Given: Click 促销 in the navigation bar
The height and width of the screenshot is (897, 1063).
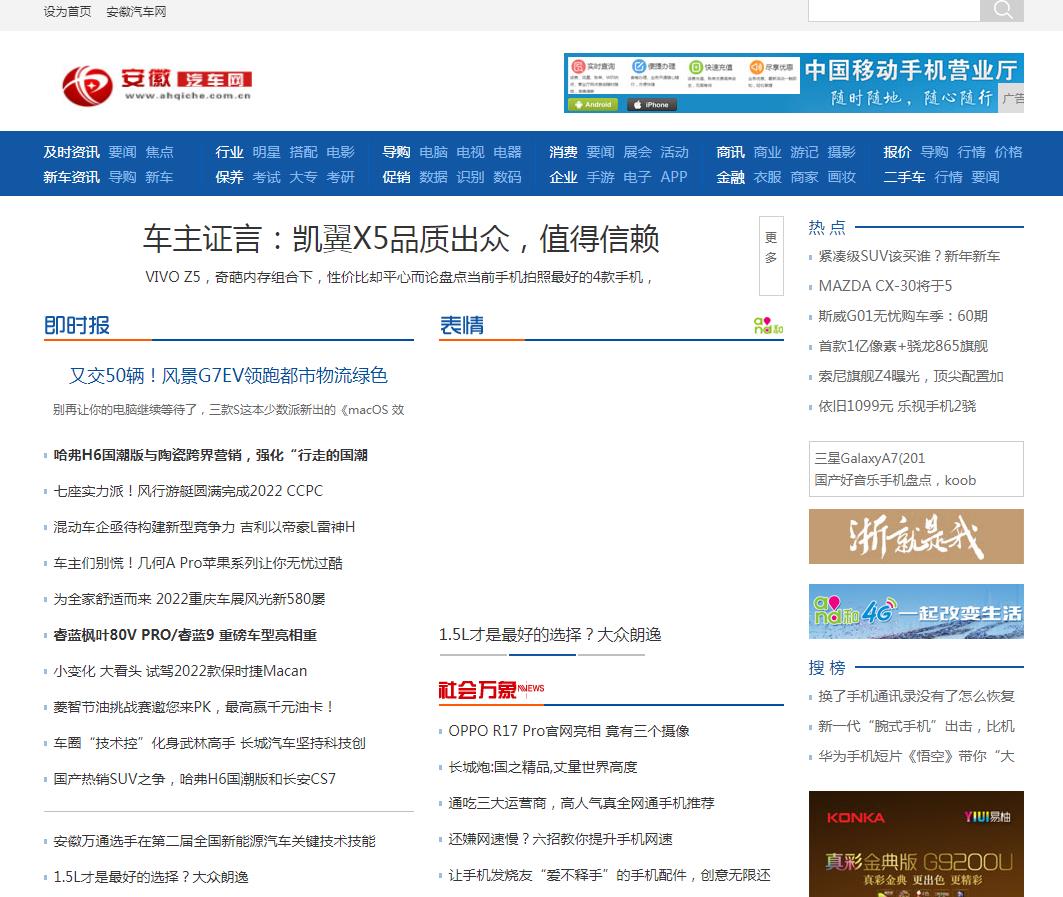Looking at the screenshot, I should [396, 177].
